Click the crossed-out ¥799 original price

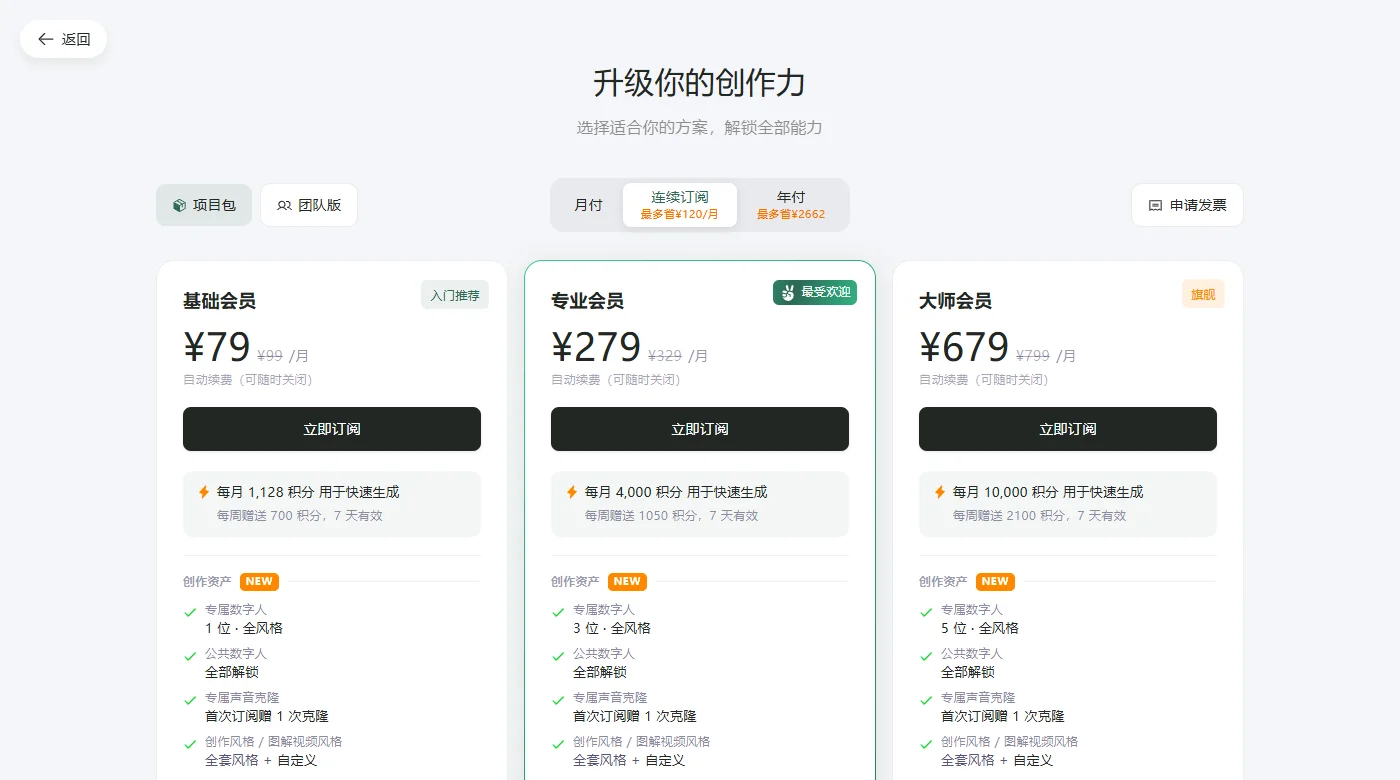1033,355
